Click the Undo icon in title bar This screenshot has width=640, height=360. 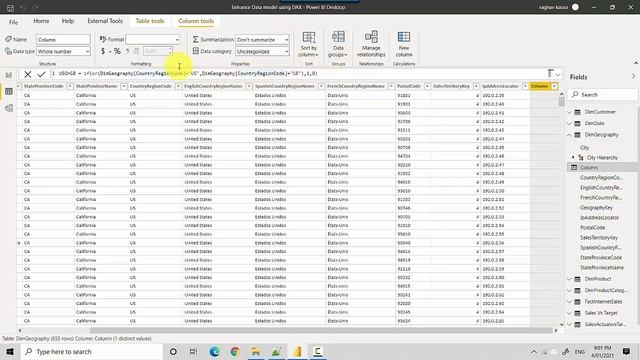[23, 7]
